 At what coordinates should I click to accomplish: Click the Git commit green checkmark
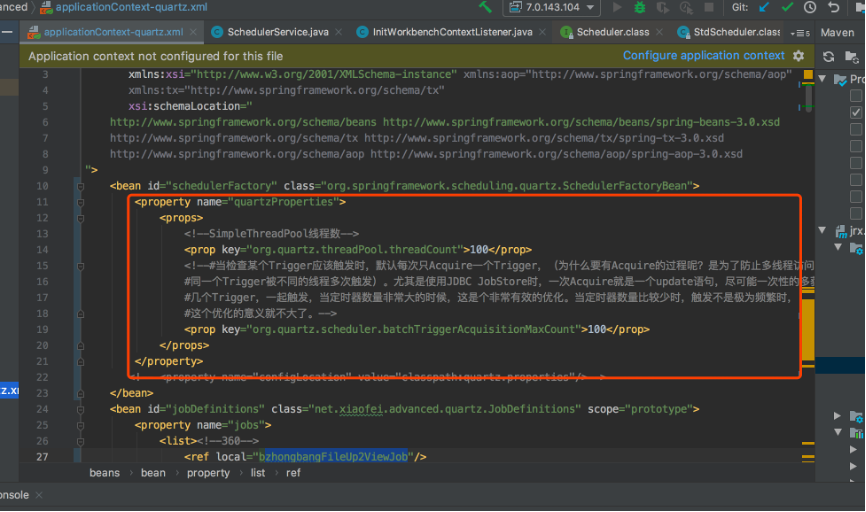[x=787, y=7]
